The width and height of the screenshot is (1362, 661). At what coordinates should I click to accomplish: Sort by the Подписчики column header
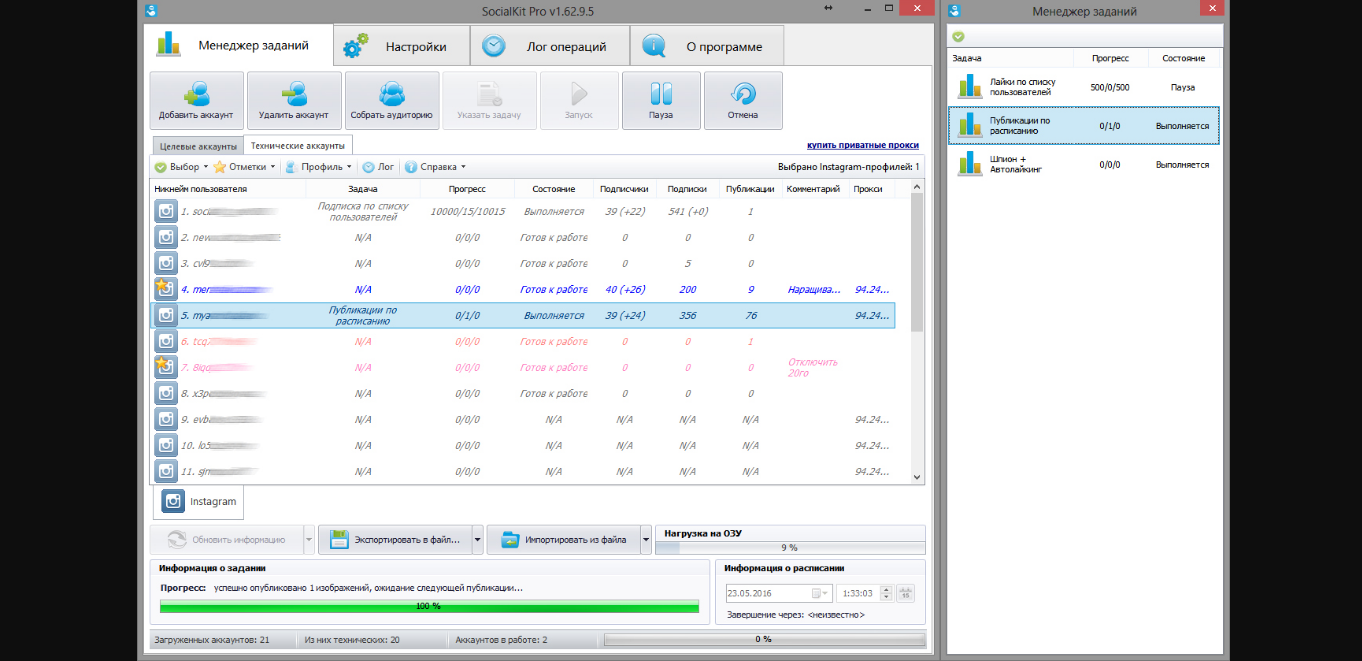click(624, 188)
